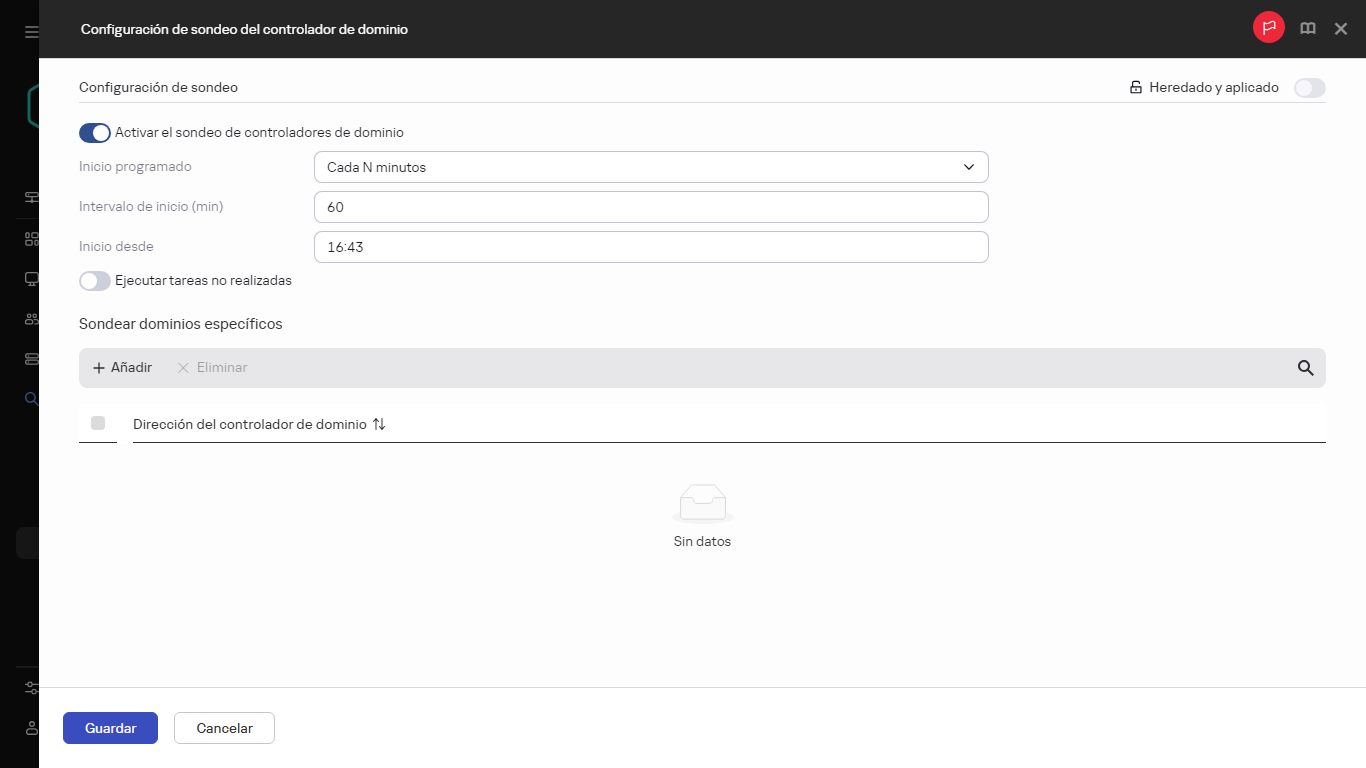The height and width of the screenshot is (768, 1366).
Task: Click the settings sliders icon at sidebar bottom
Action: [30, 688]
